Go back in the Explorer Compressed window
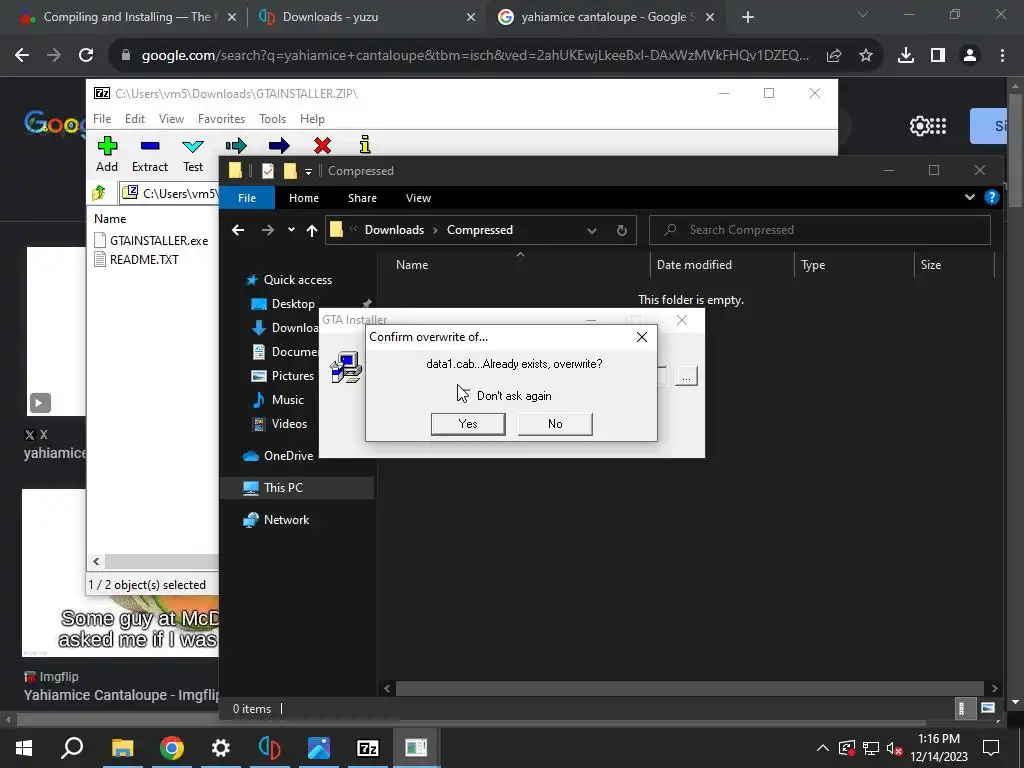 click(x=238, y=230)
